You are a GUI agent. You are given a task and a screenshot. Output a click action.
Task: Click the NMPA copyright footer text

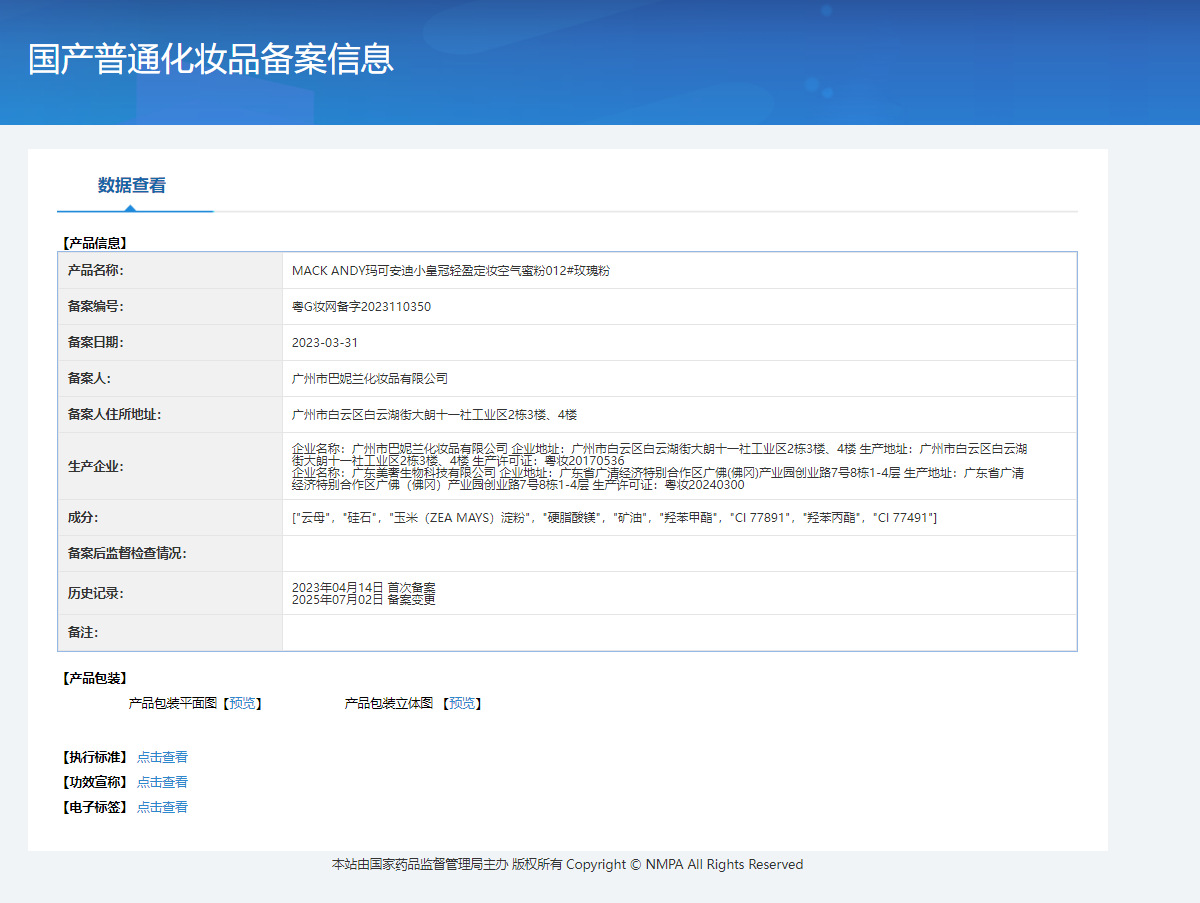pyautogui.click(x=567, y=865)
